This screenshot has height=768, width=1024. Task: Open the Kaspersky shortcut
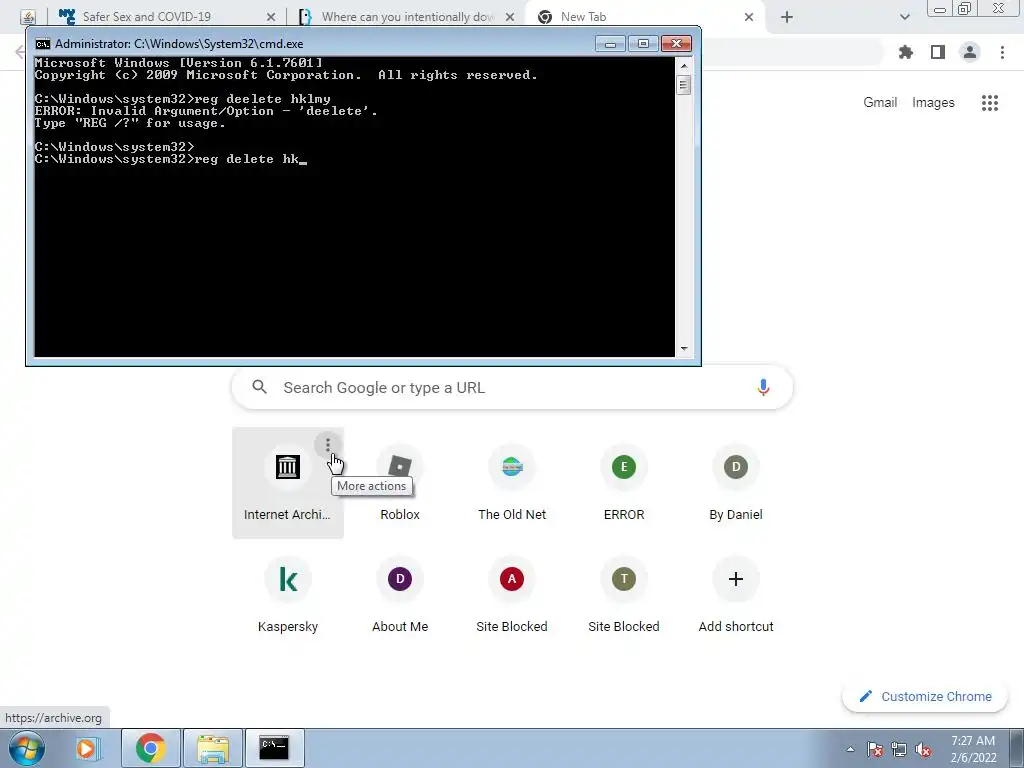click(287, 595)
